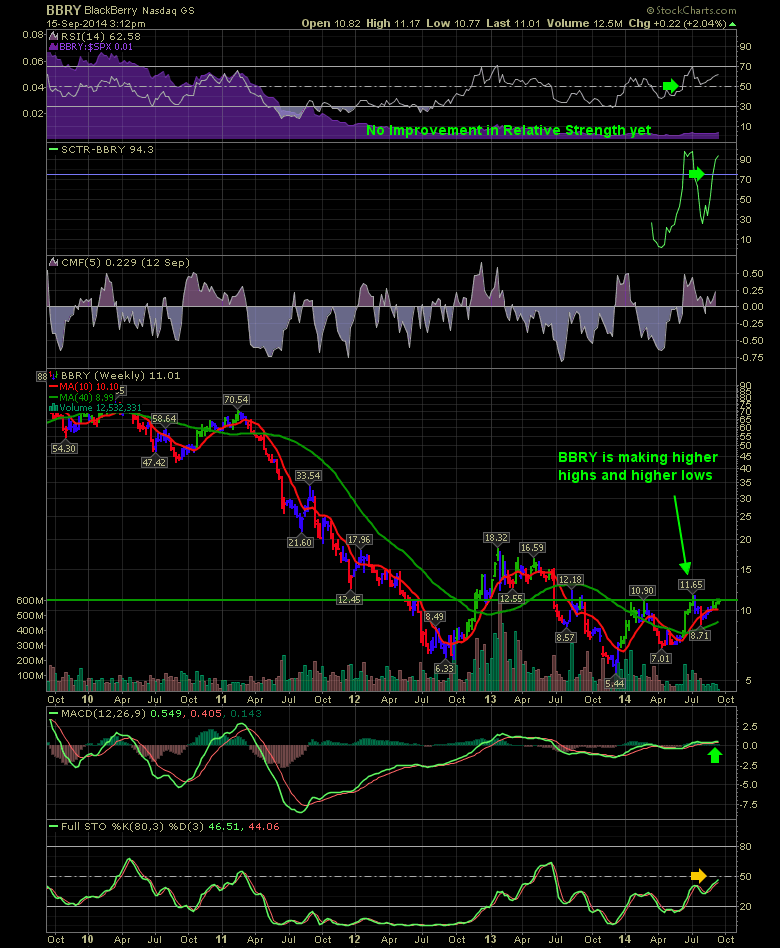Image resolution: width=780 pixels, height=948 pixels.
Task: Click the MACD value 0.549 in legend
Action: coord(166,713)
